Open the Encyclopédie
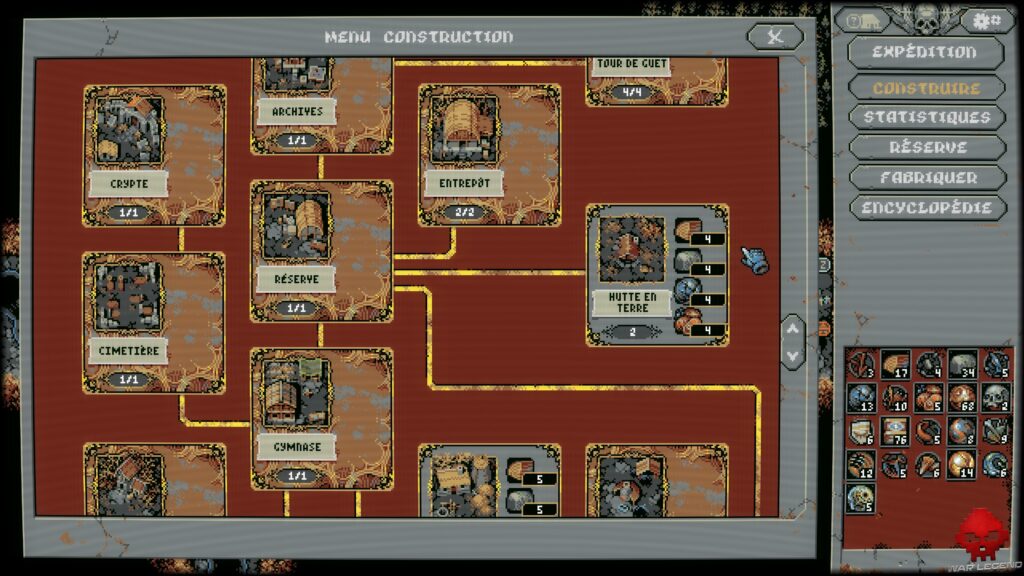The height and width of the screenshot is (576, 1024). coord(926,208)
